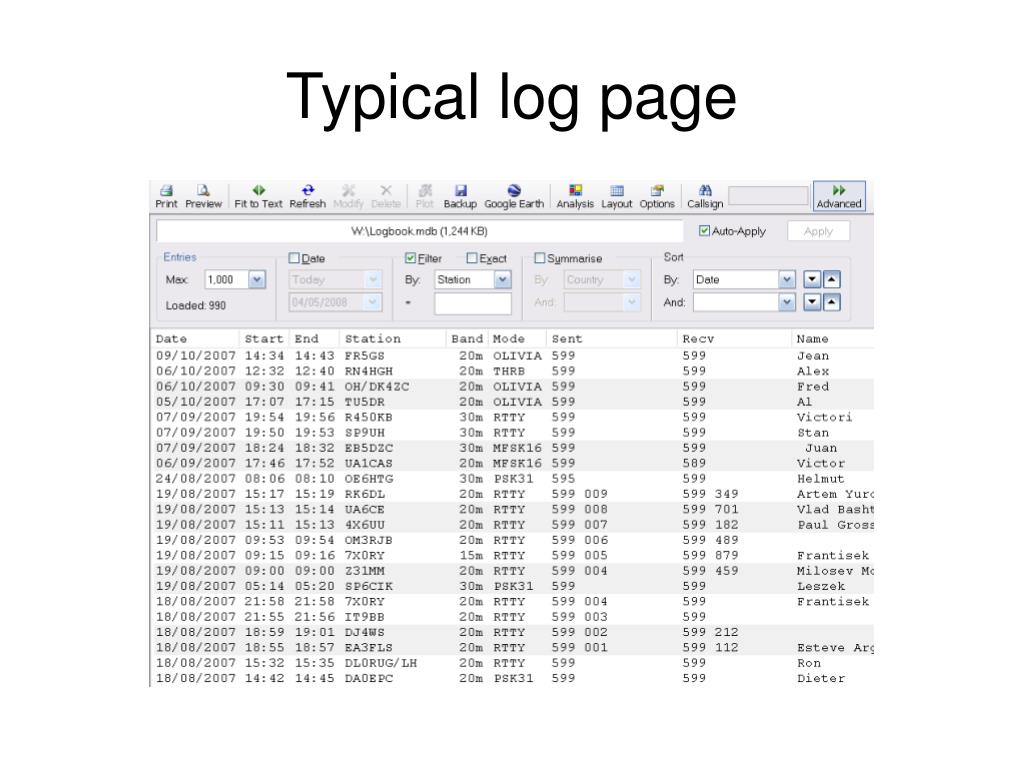The image size is (1024, 768).
Task: Select the RN4HGH log entry
Action: [x=513, y=371]
